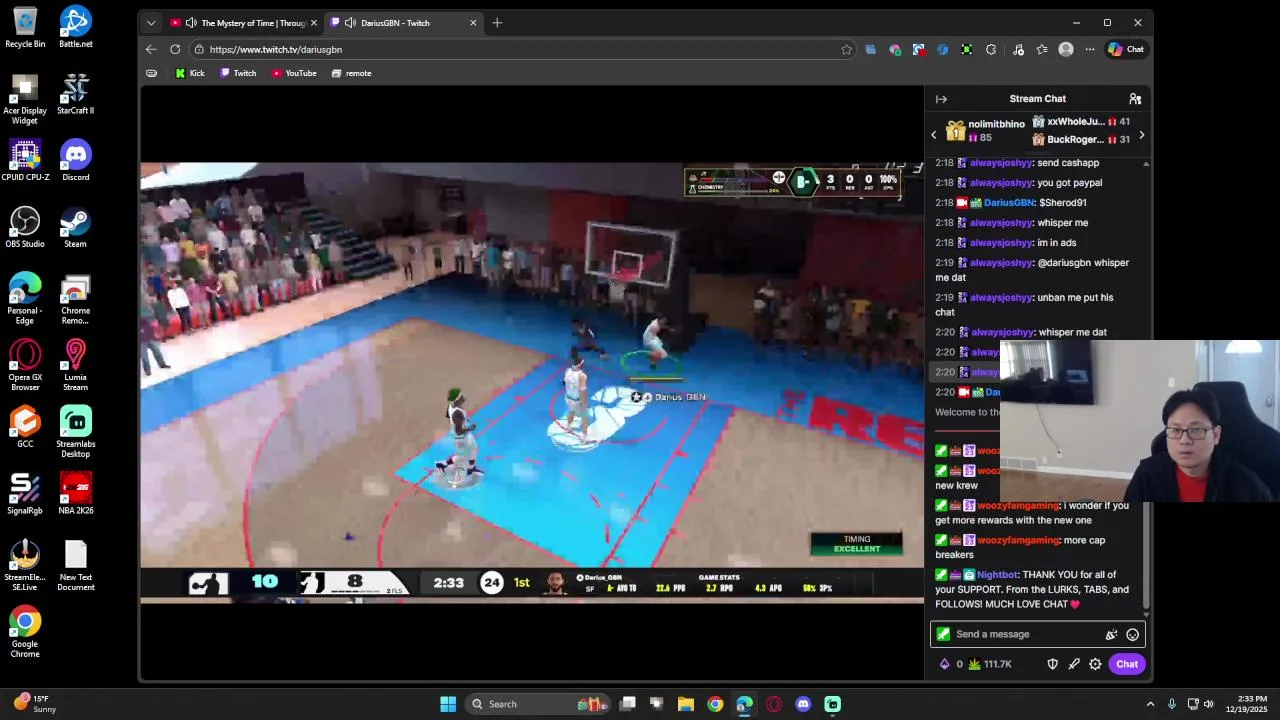Open the browser profile avatar
The image size is (1280, 720).
tap(1066, 49)
